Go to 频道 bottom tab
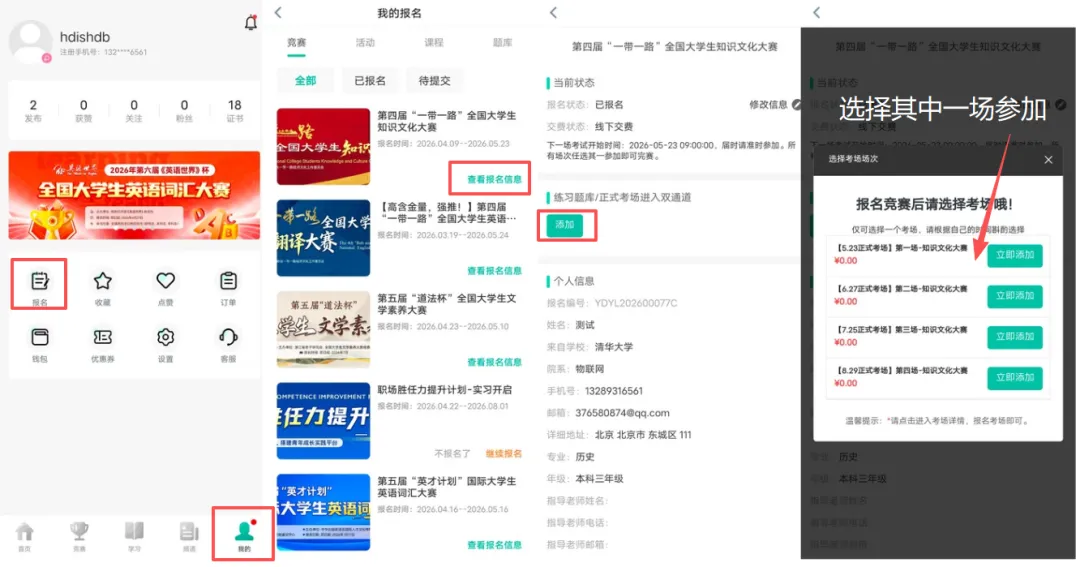1080x567 pixels. (189, 537)
